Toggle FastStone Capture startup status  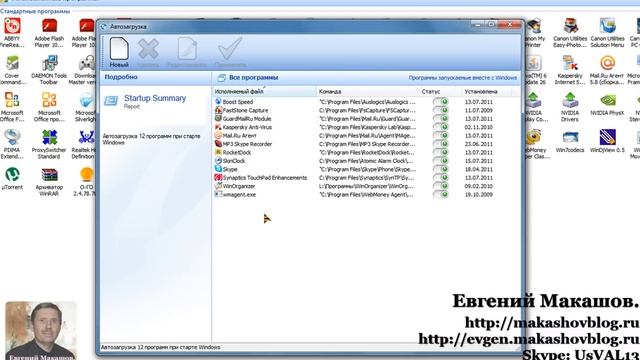tap(440, 110)
